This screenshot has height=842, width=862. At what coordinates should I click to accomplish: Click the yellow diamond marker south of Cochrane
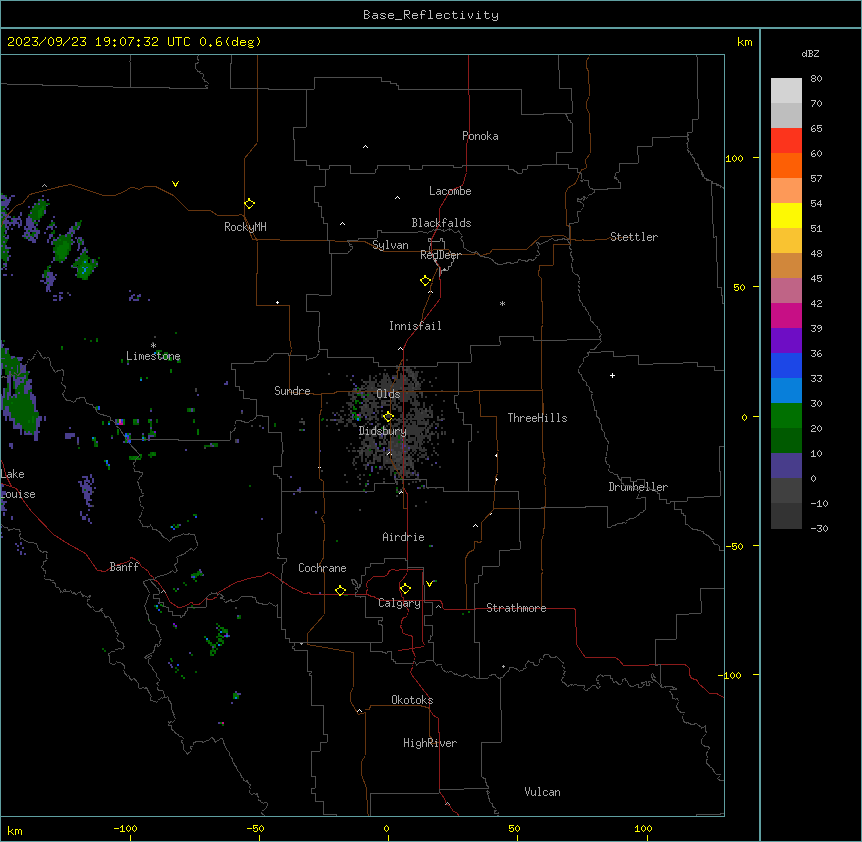click(340, 590)
